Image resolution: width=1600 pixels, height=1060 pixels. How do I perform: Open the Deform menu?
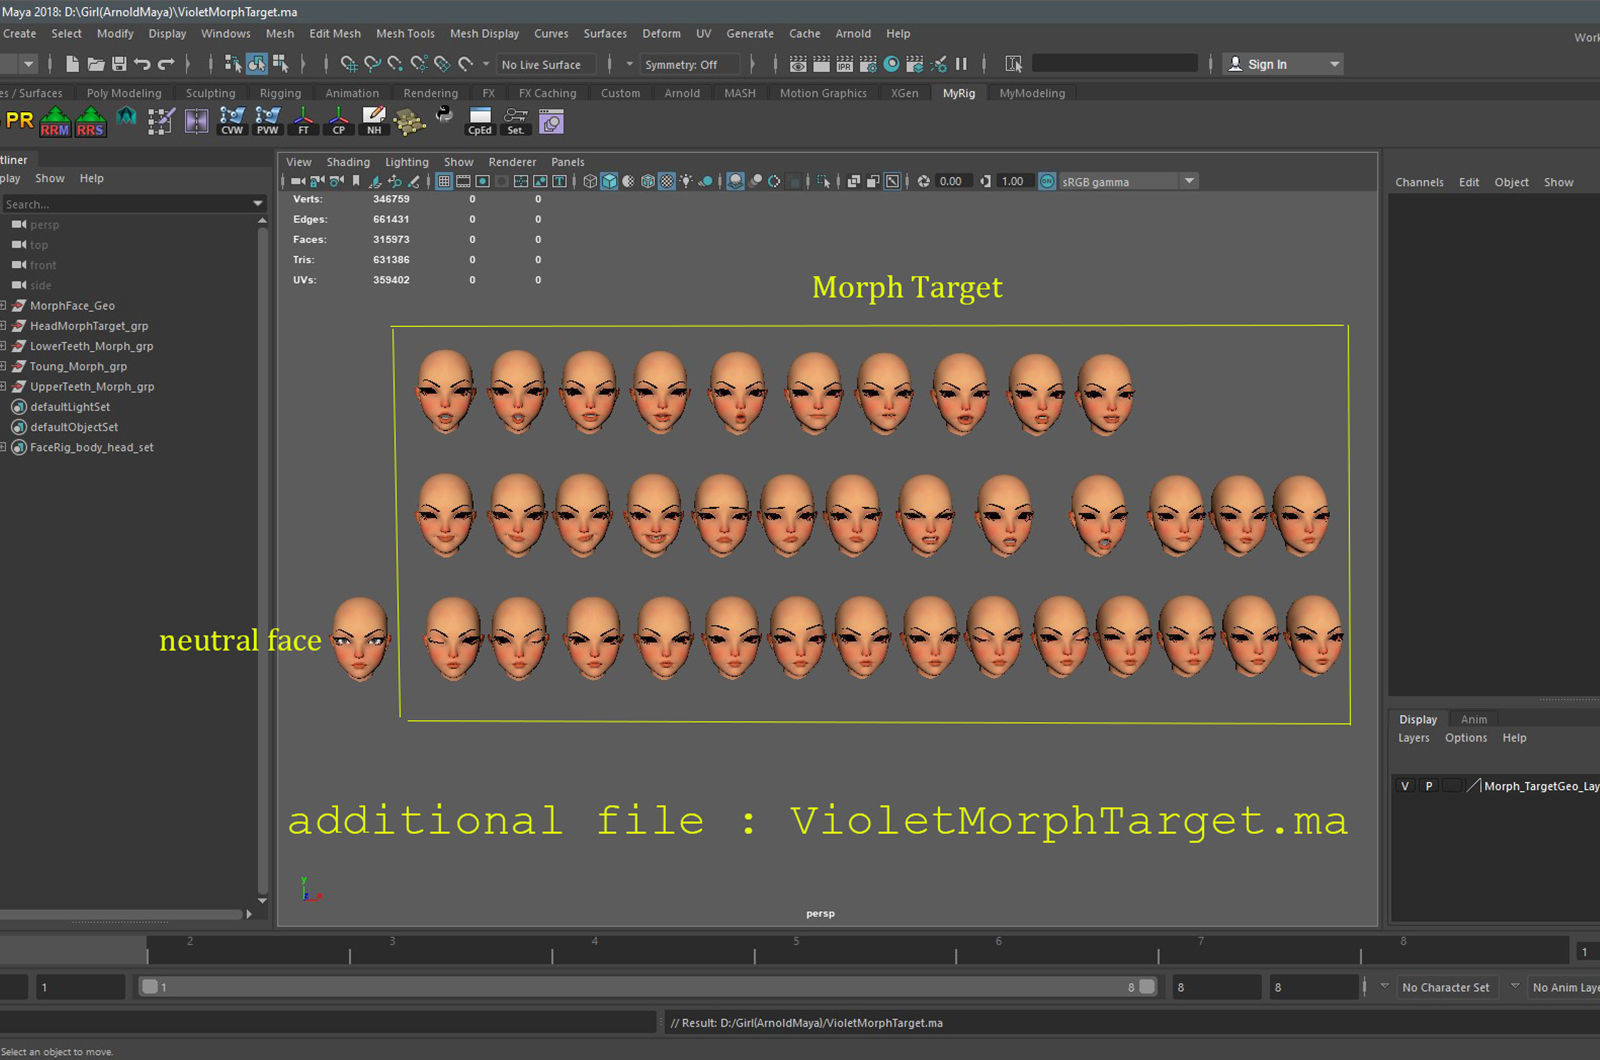click(x=661, y=33)
